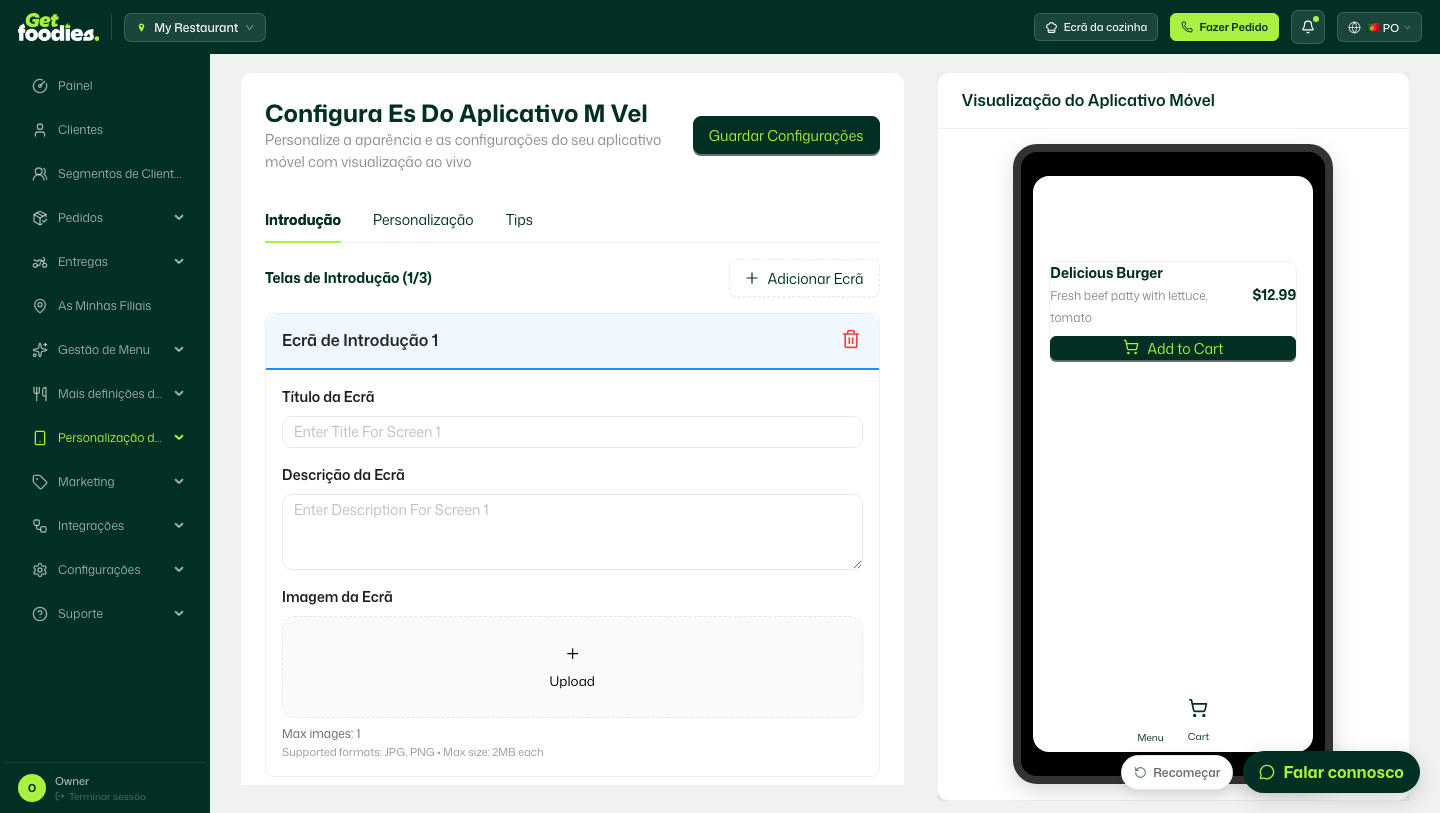Viewport: 1440px width, 813px height.
Task: Expand the Mais definições chevron
Action: pos(179,394)
